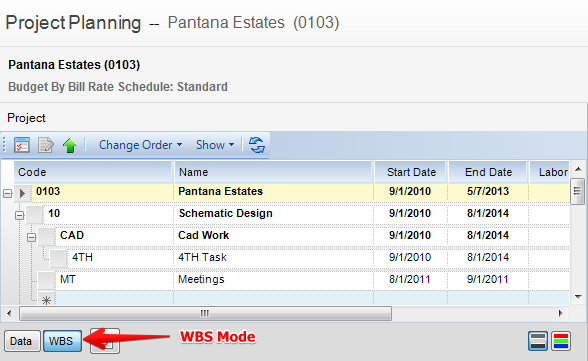Switch to Data mode

pyautogui.click(x=22, y=341)
